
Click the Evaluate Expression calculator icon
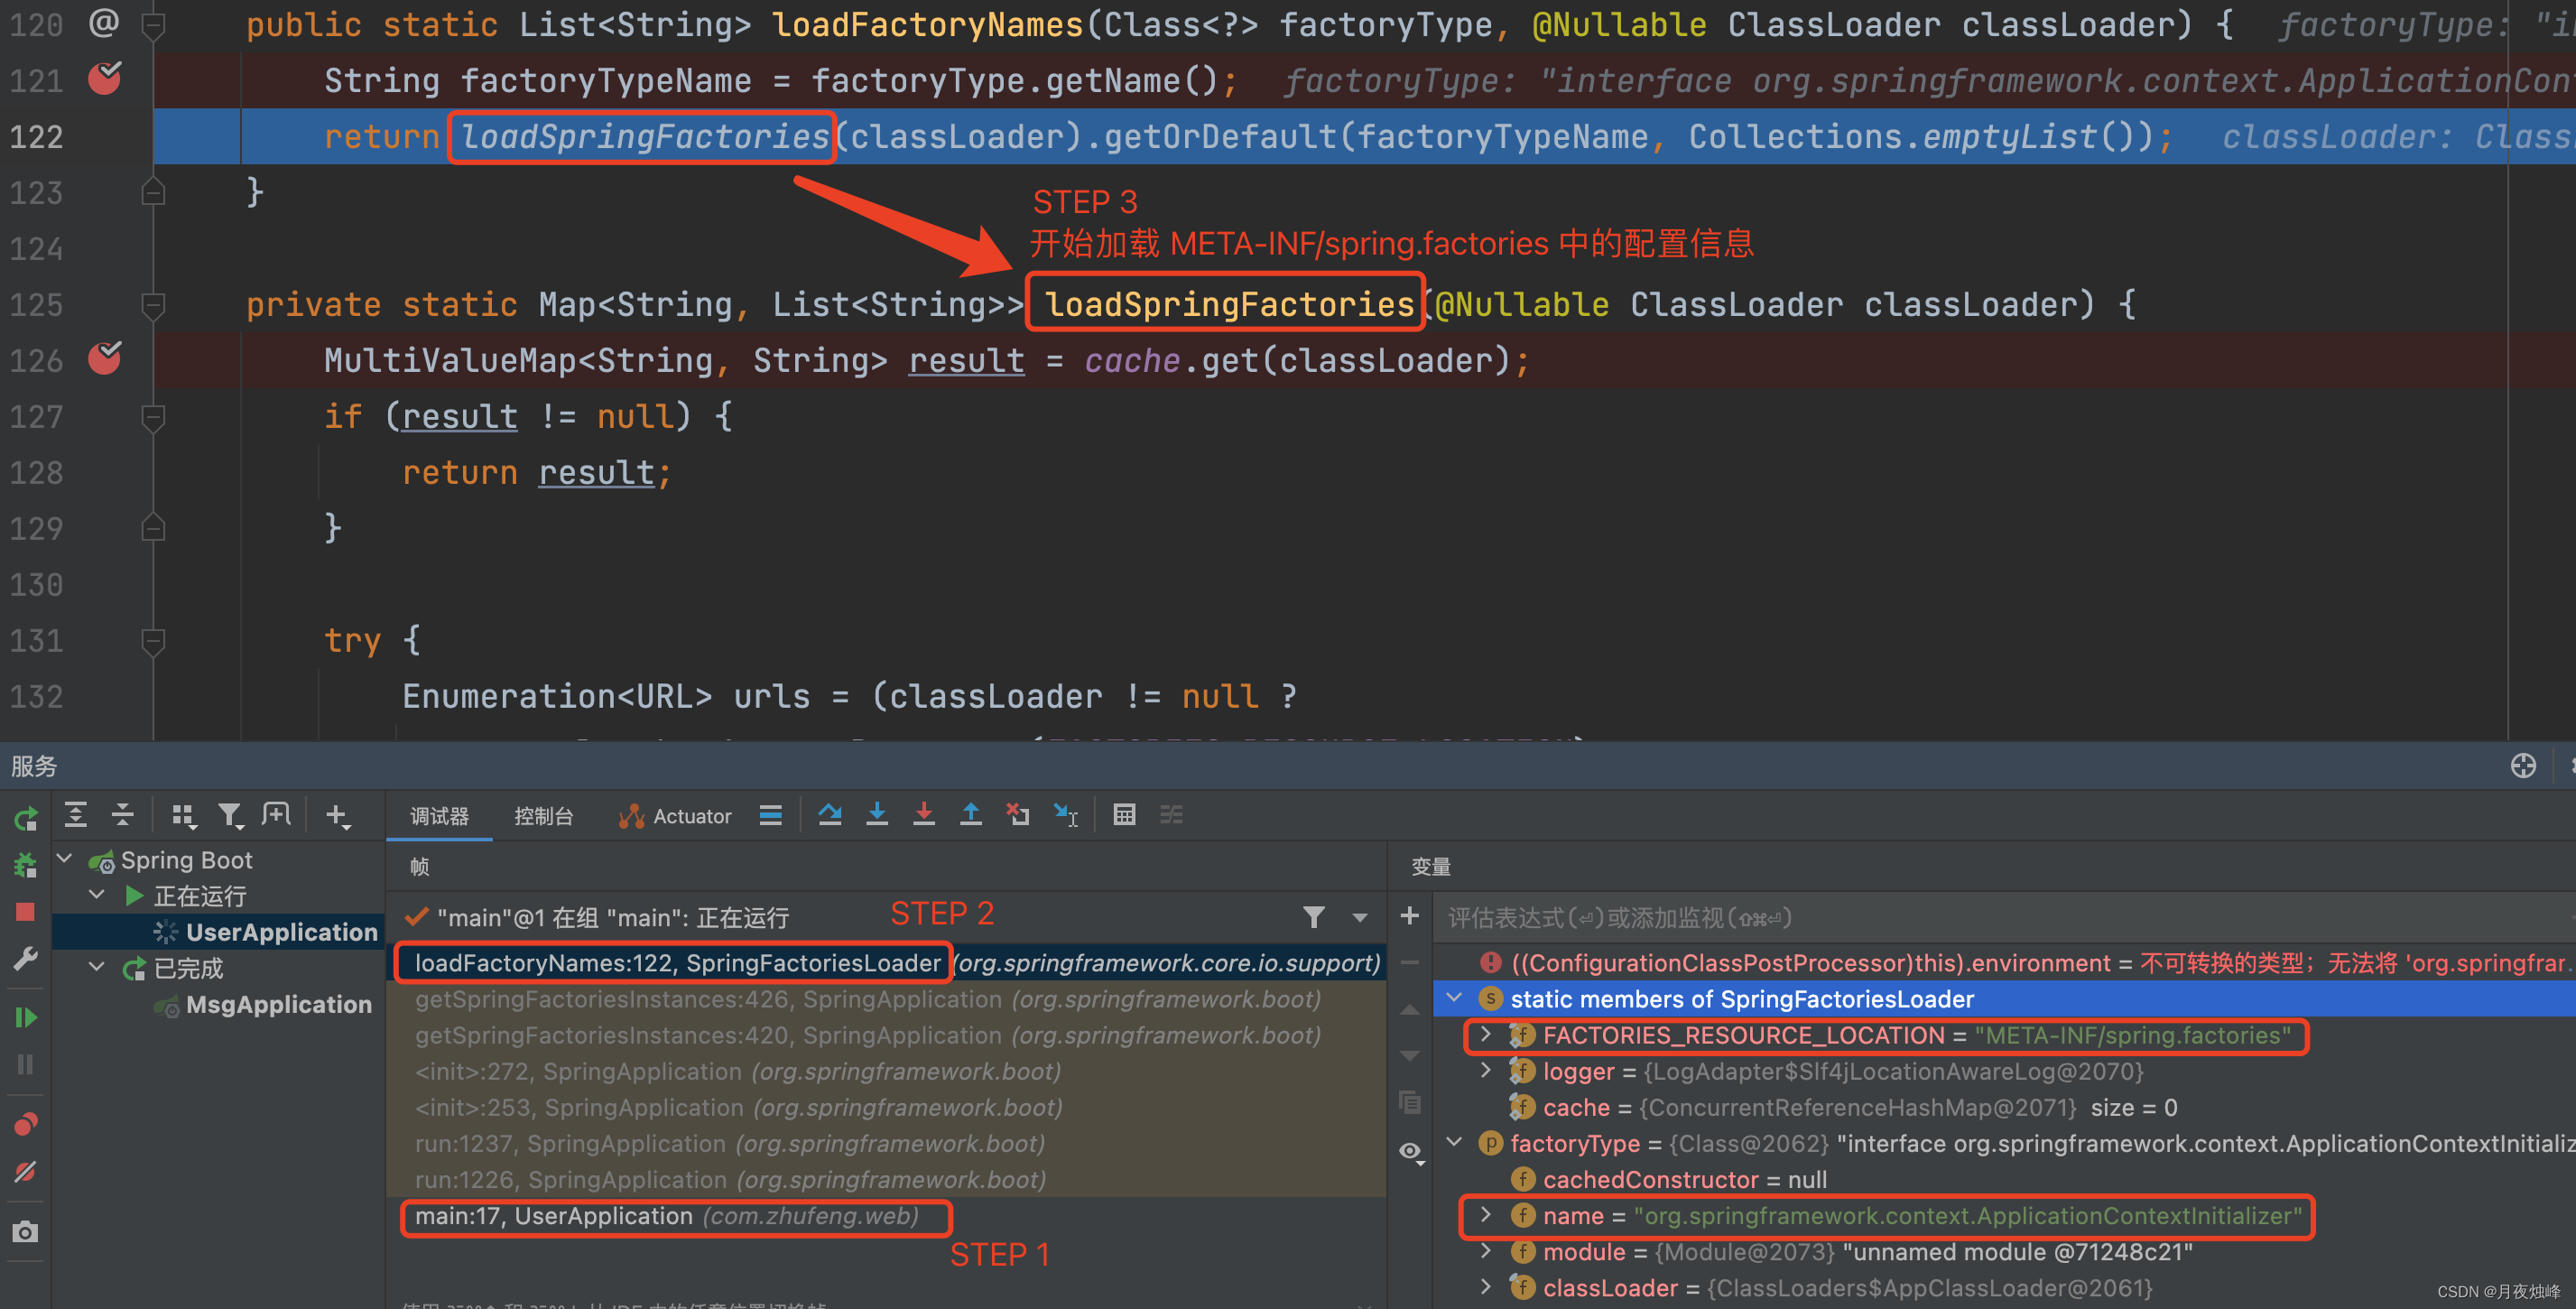pos(1124,815)
